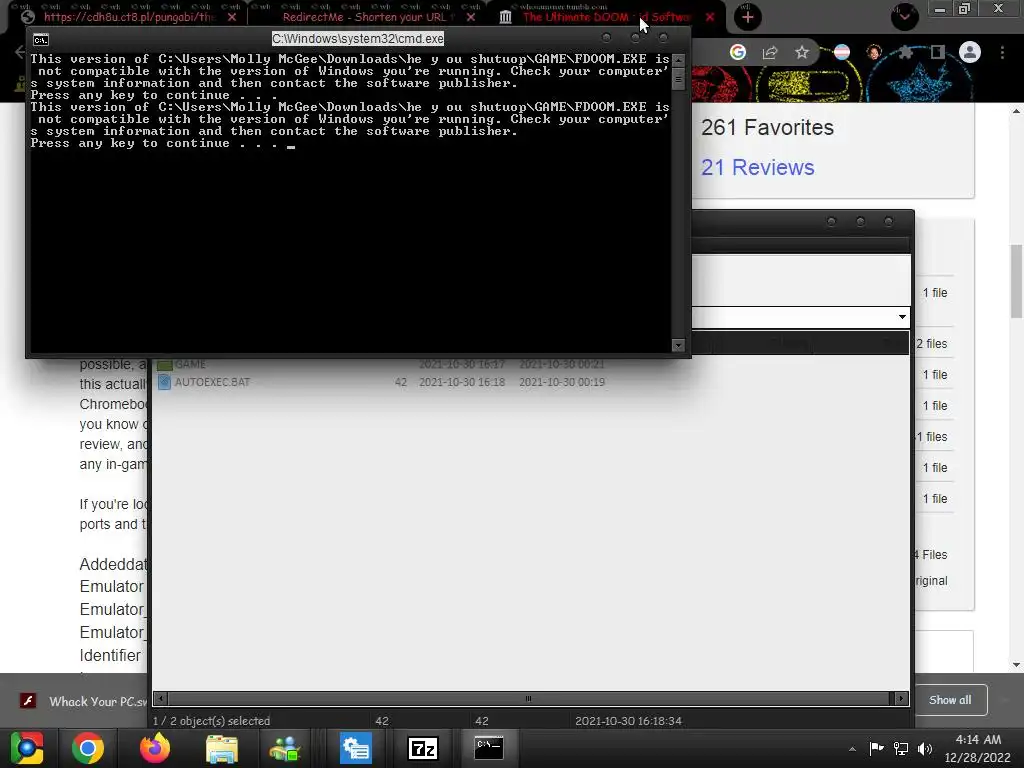Click 2 files download option entry
The image size is (1024, 768).
pos(932,344)
